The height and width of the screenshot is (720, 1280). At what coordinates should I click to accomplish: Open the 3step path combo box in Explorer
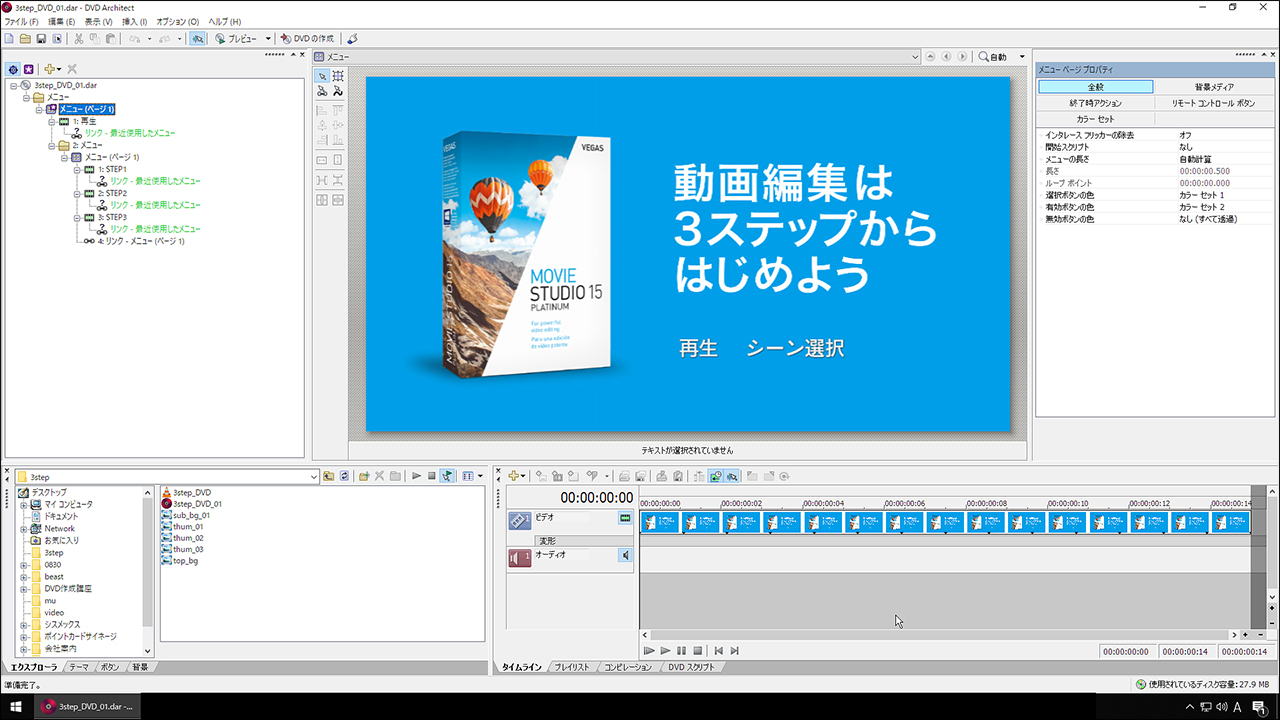167,477
